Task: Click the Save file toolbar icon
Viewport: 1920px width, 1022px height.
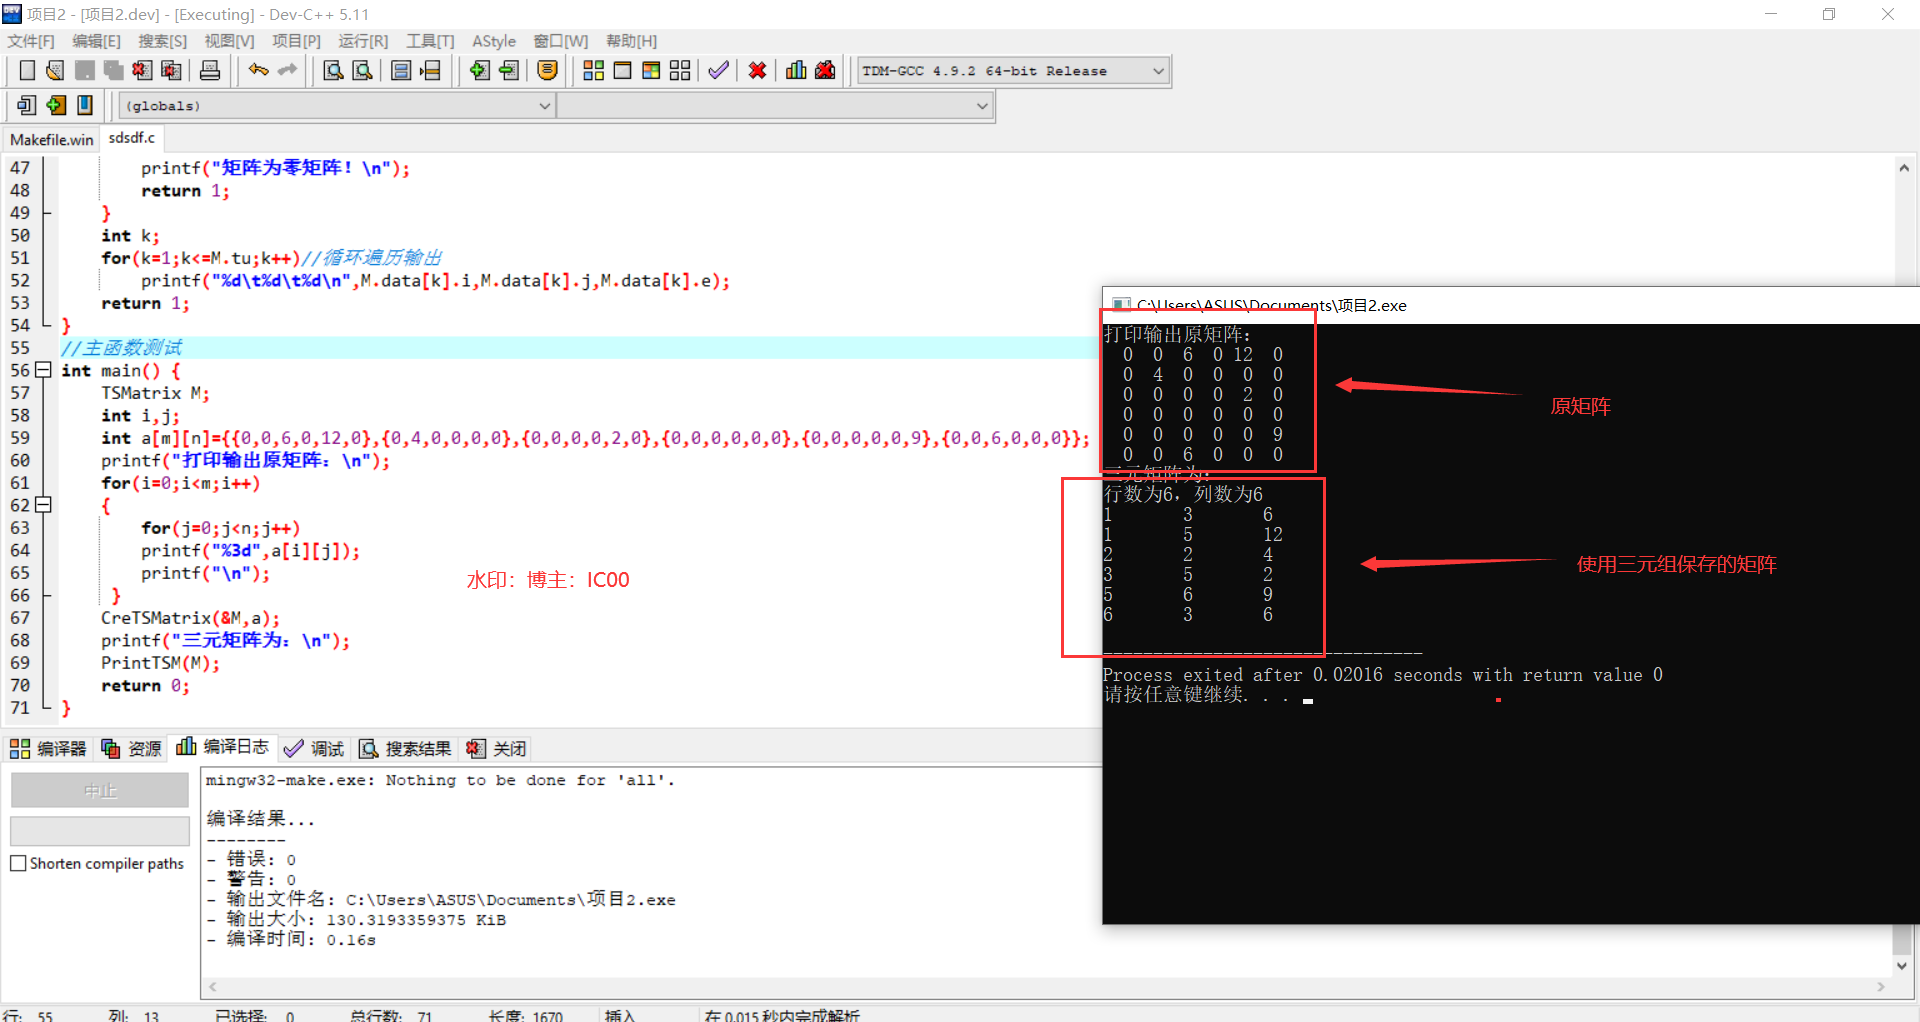Action: (x=85, y=70)
